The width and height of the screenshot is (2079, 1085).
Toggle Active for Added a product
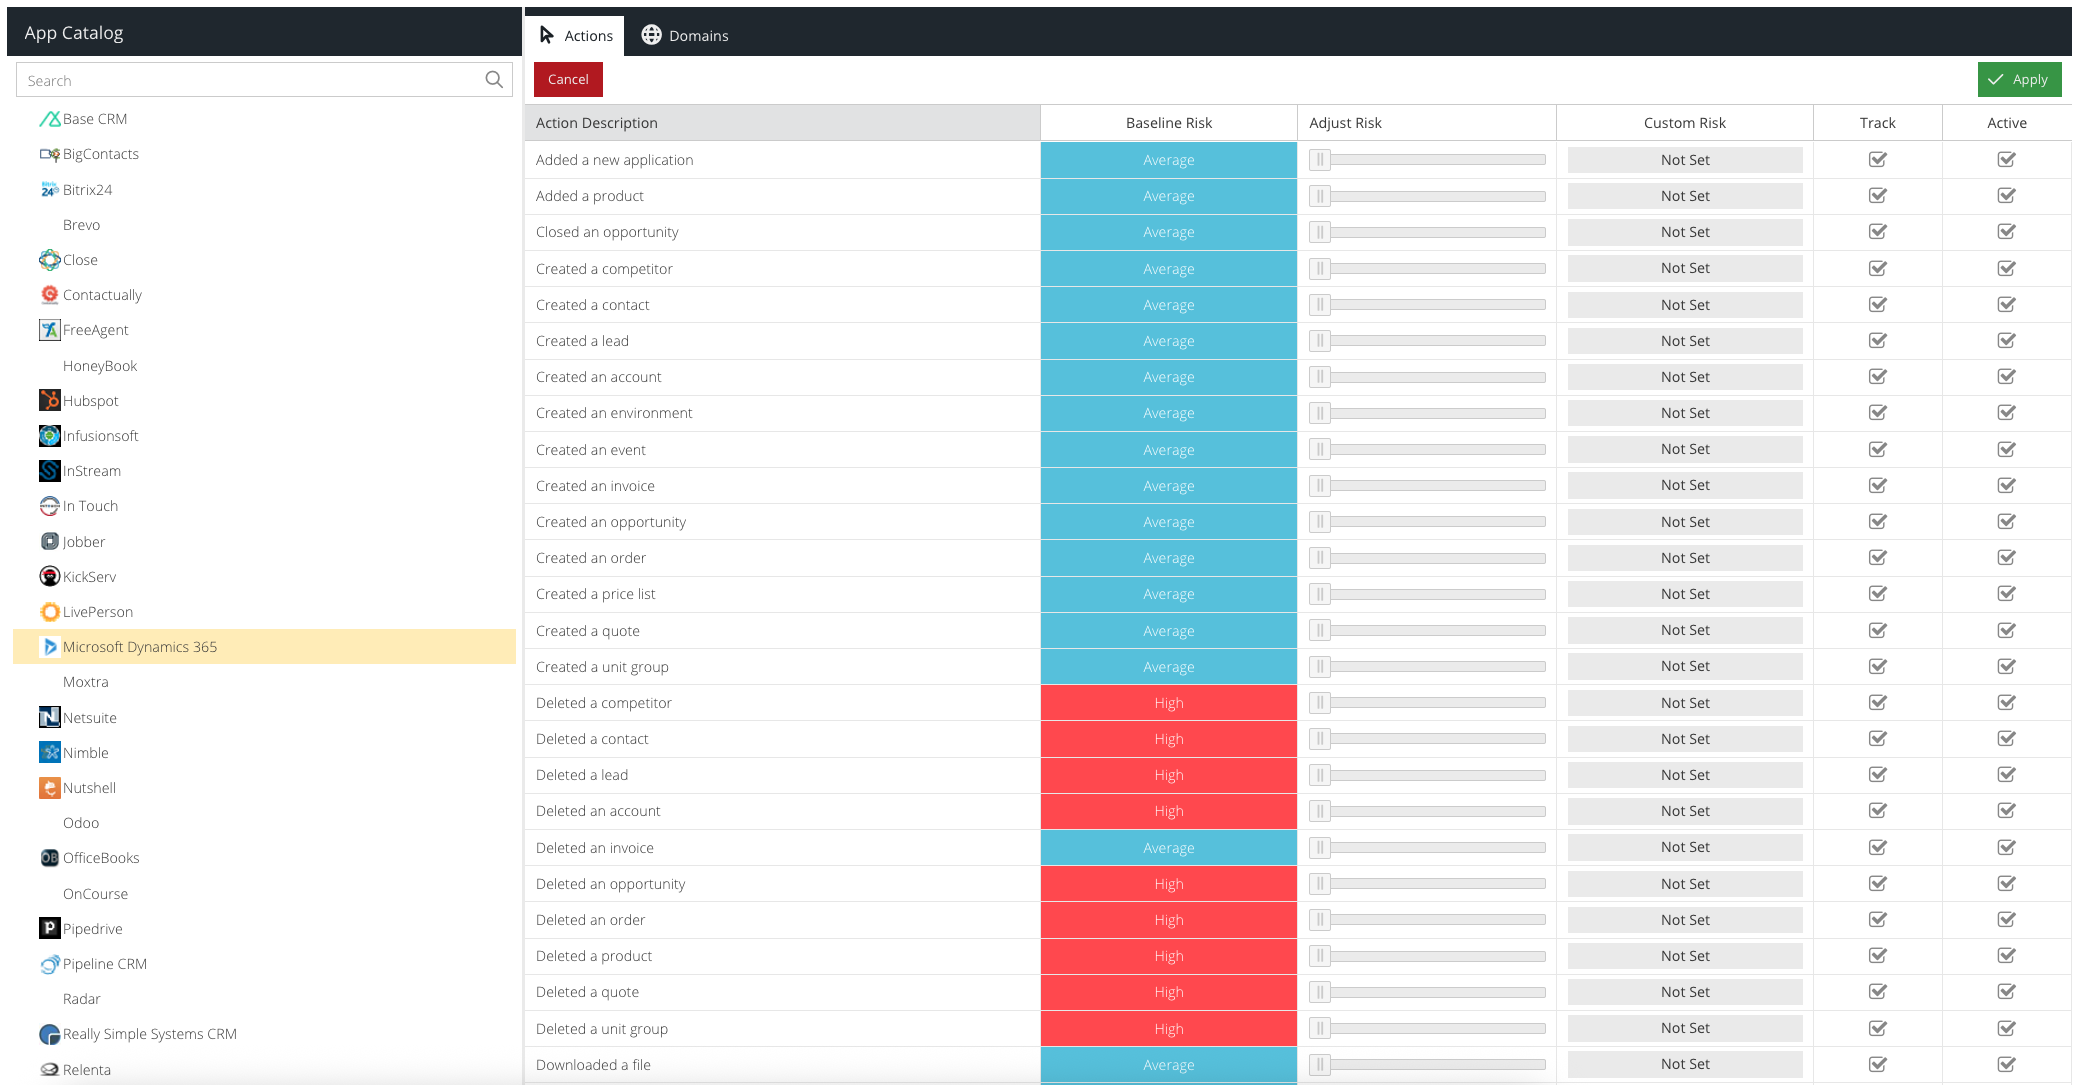(2007, 196)
